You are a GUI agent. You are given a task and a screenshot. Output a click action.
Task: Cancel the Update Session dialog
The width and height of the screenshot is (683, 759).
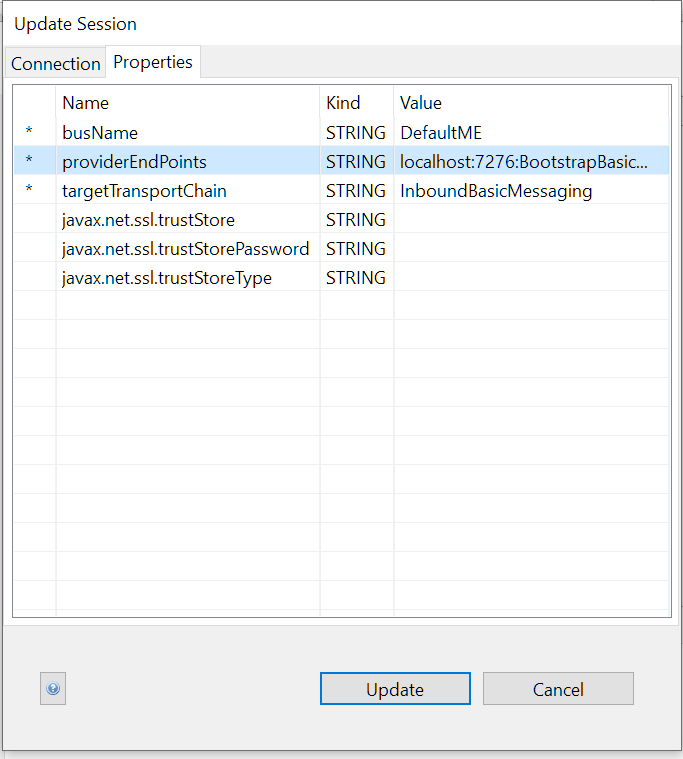point(558,689)
